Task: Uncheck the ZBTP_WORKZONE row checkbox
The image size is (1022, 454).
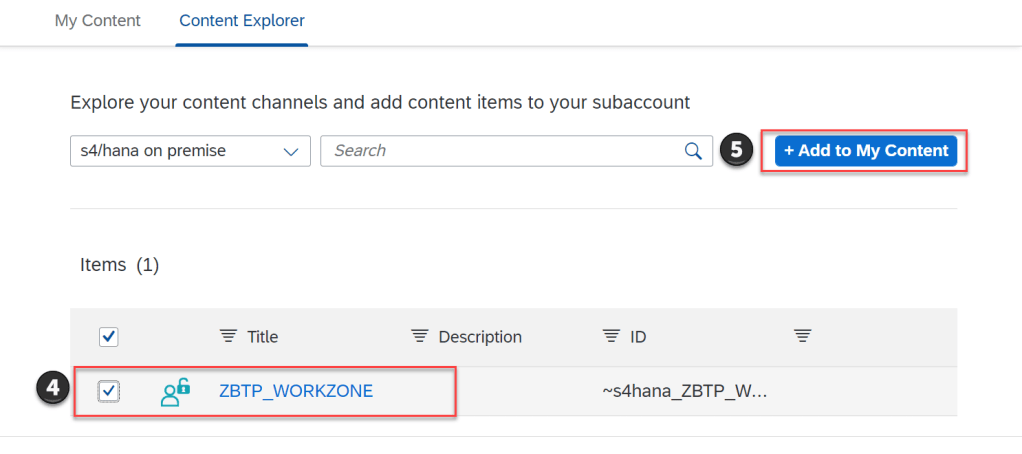Action: click(x=109, y=392)
